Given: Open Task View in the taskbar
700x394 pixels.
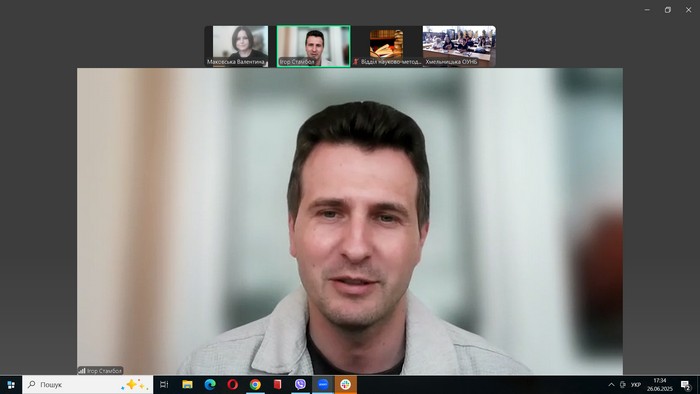Looking at the screenshot, I should tap(164, 385).
